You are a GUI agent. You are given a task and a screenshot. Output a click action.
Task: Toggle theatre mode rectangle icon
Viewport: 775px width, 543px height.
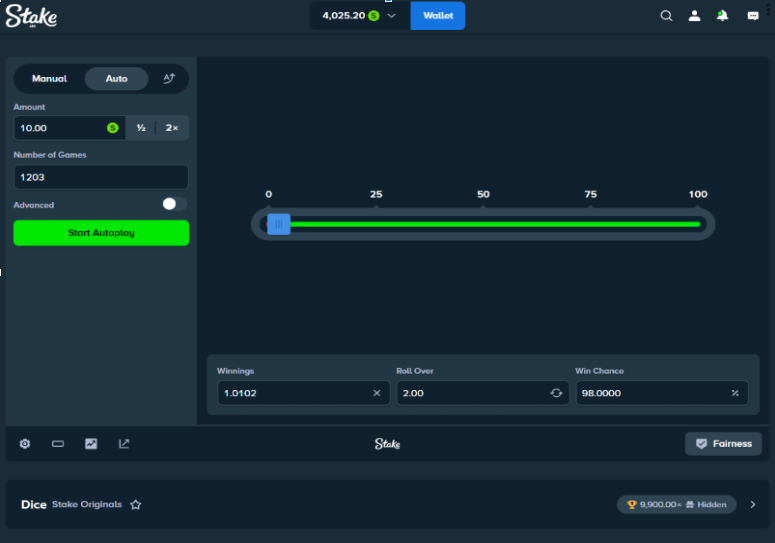tap(58, 444)
